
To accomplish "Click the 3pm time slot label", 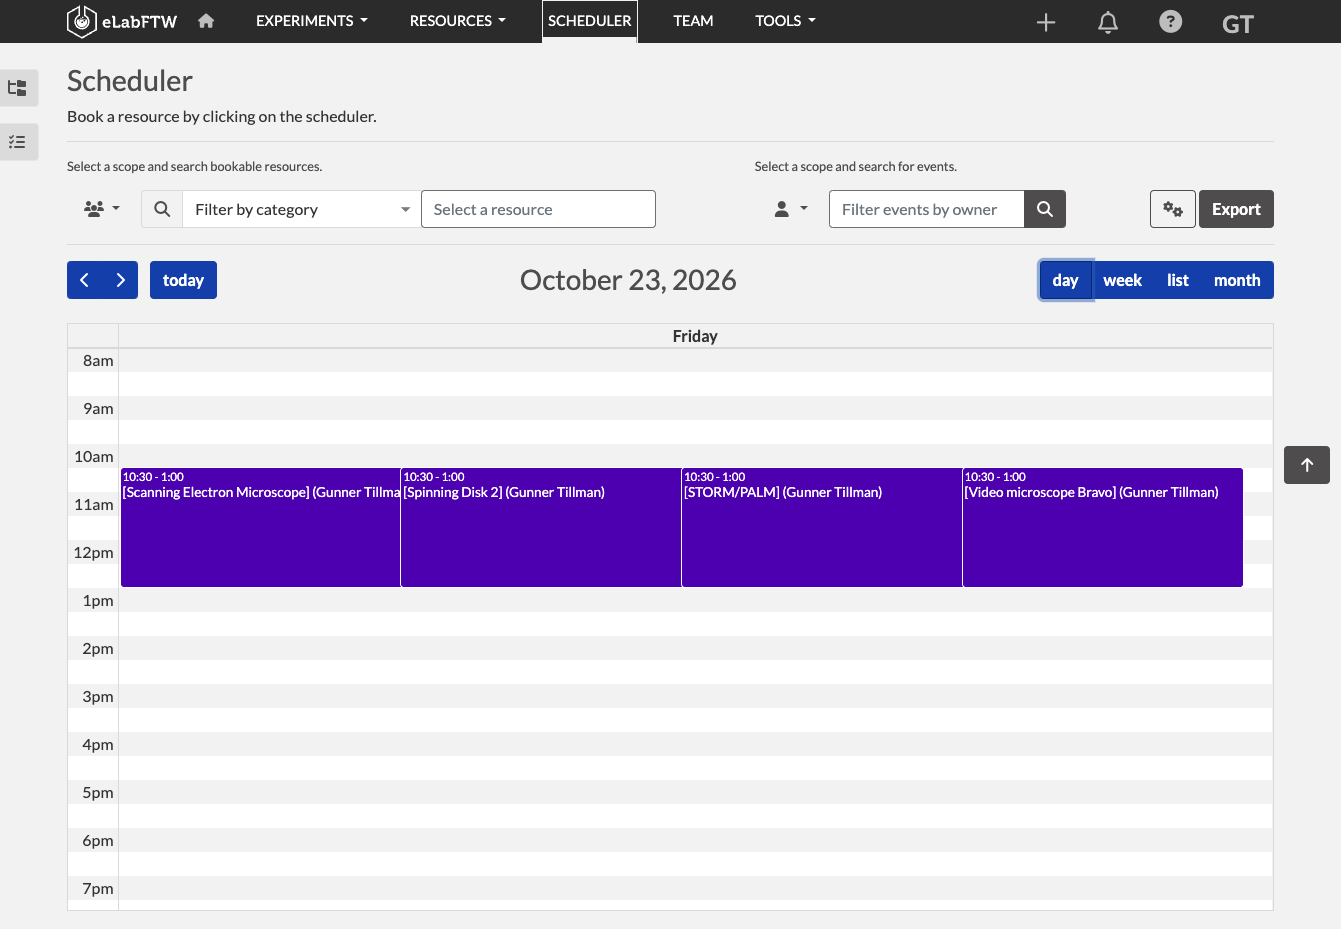I will click(98, 696).
